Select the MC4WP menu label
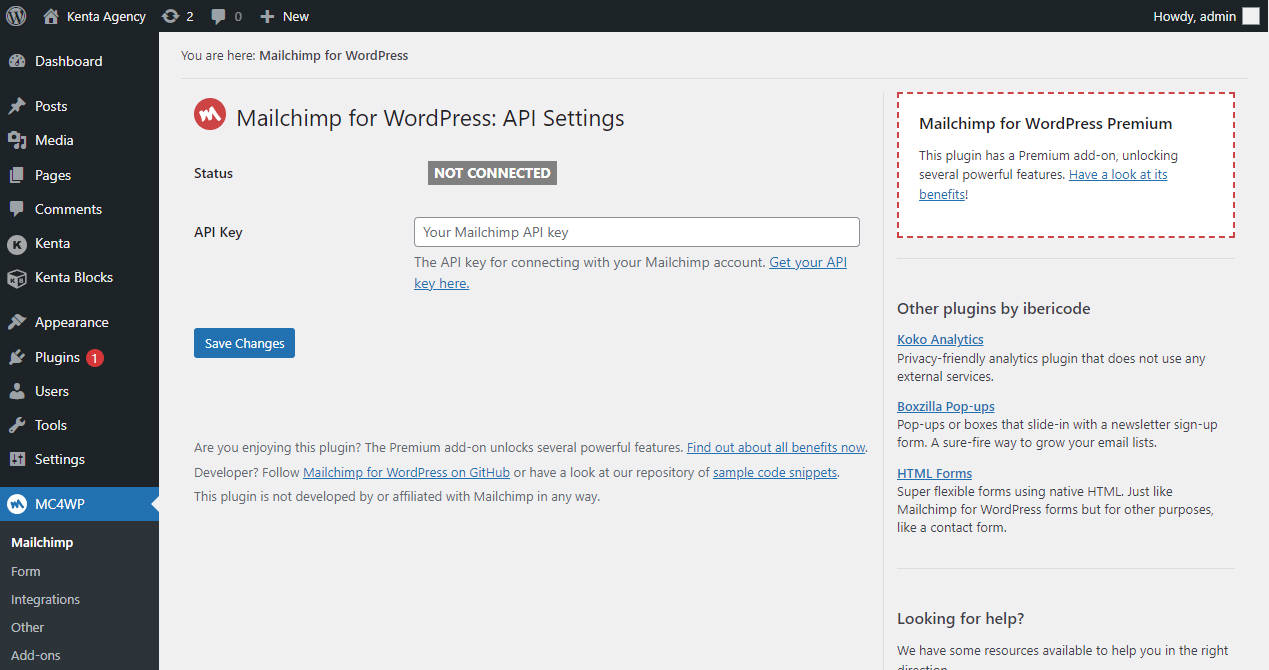 tap(60, 504)
